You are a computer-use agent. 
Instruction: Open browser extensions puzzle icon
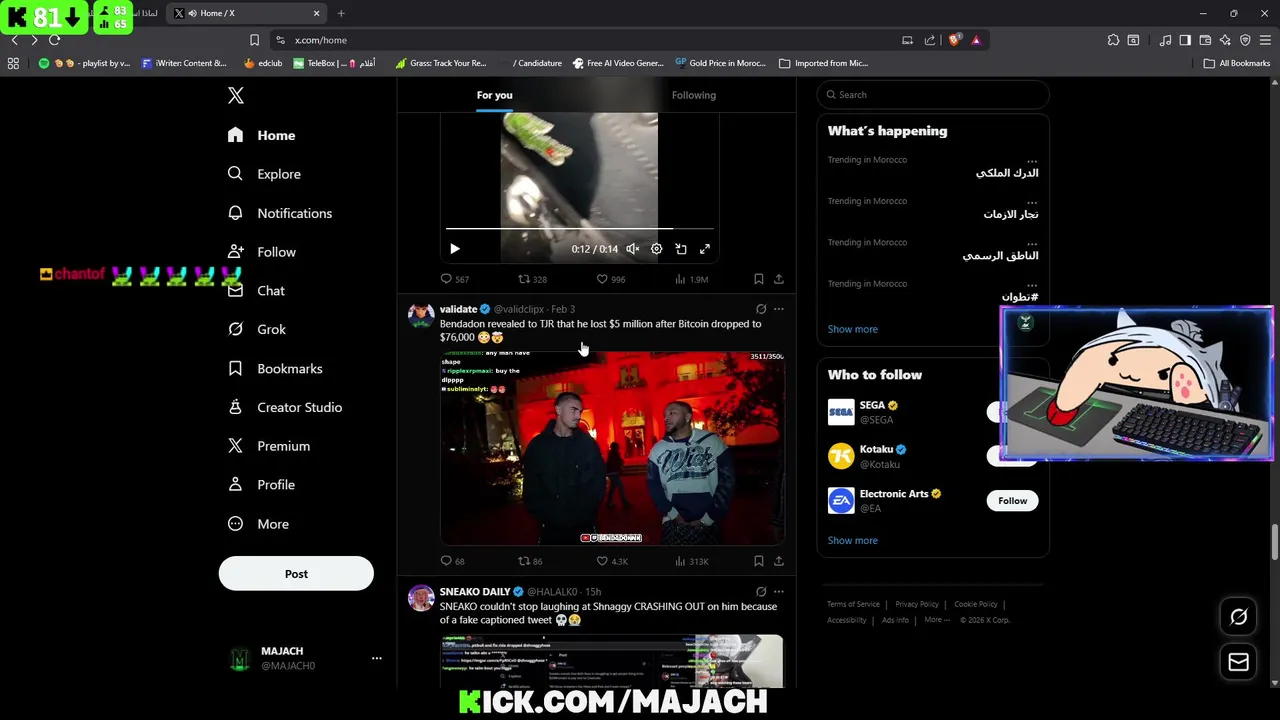coord(1113,40)
